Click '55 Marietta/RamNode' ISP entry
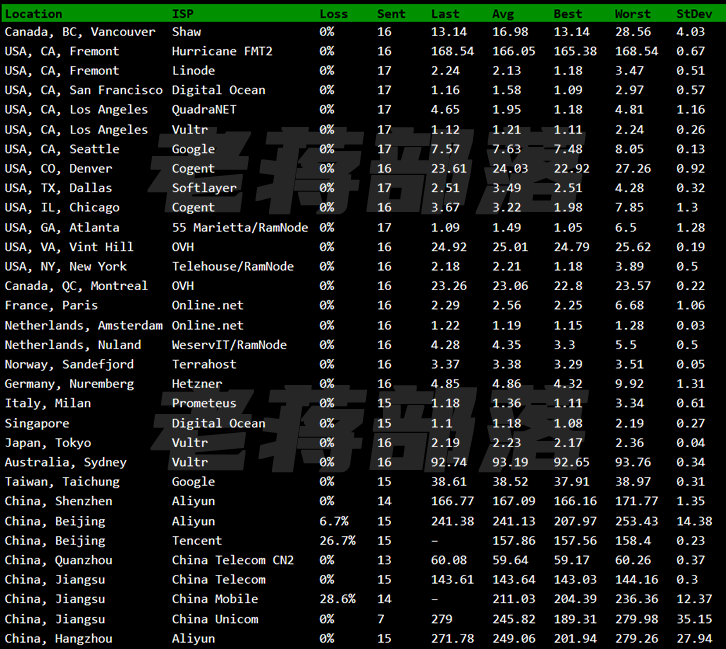Viewport: 726px width, 649px height. [x=240, y=228]
